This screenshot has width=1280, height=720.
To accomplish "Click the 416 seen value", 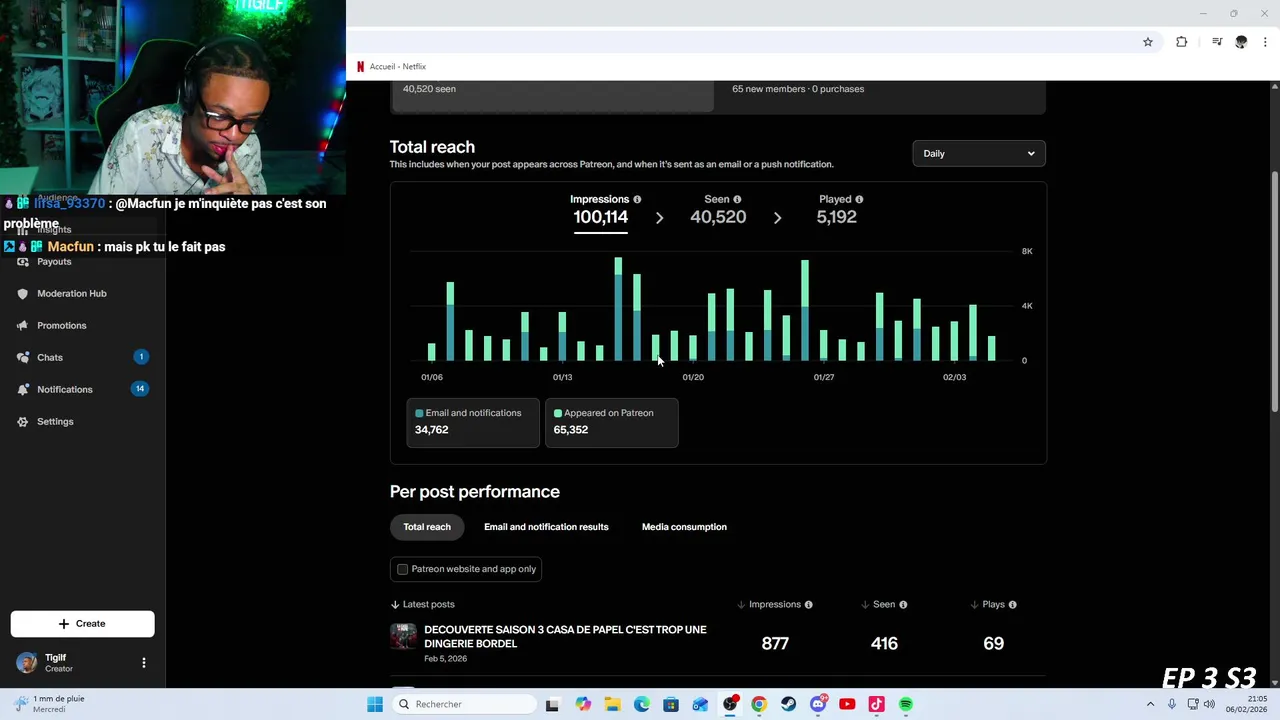I will (884, 644).
